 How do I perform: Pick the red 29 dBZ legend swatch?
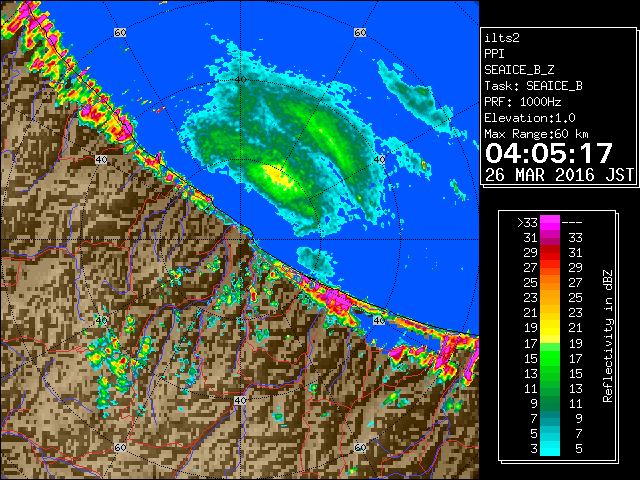coord(550,253)
